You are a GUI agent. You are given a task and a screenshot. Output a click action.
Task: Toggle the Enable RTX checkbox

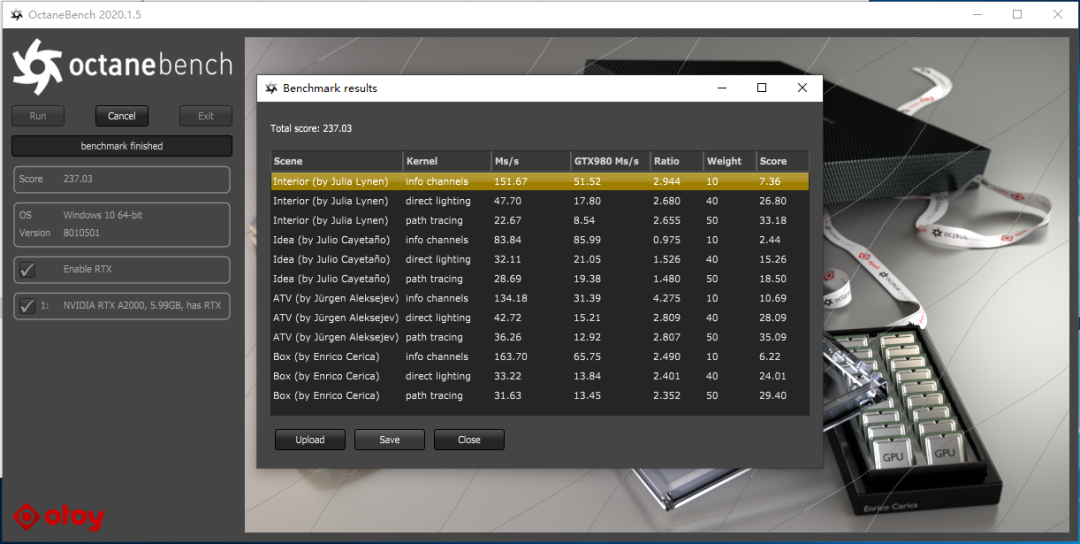(28, 269)
